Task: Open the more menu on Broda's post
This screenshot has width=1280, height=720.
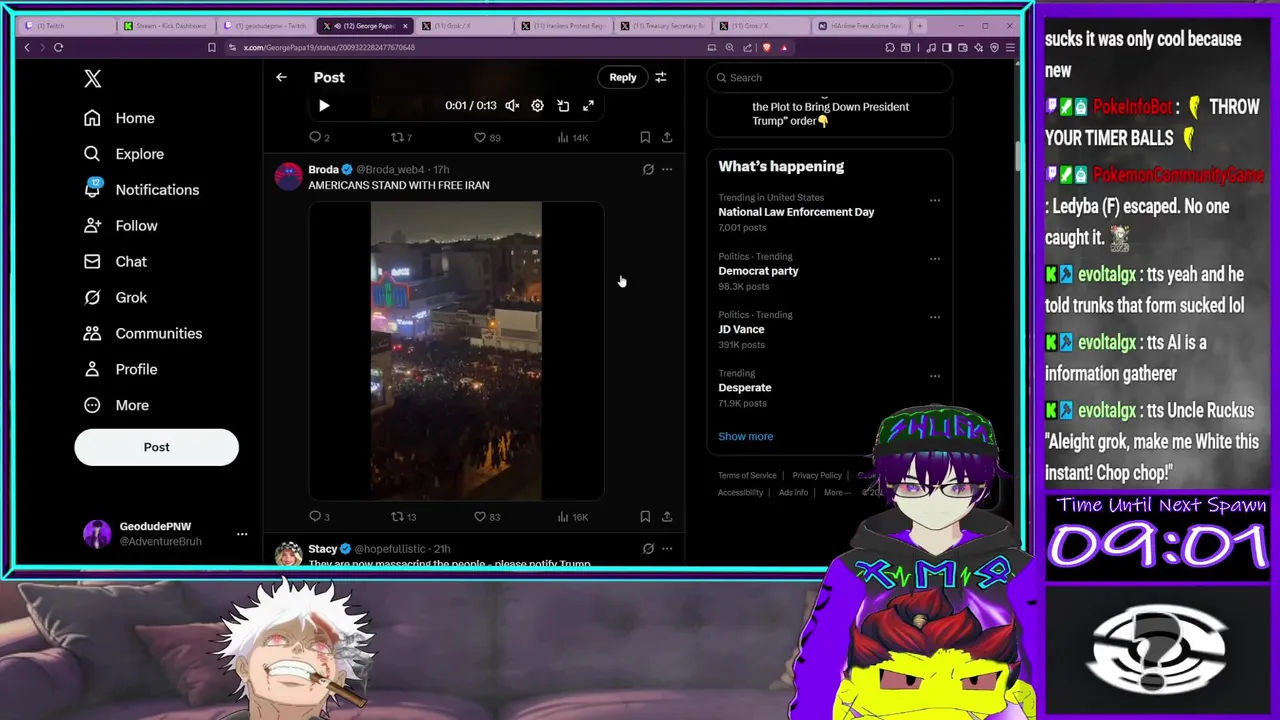Action: (667, 169)
